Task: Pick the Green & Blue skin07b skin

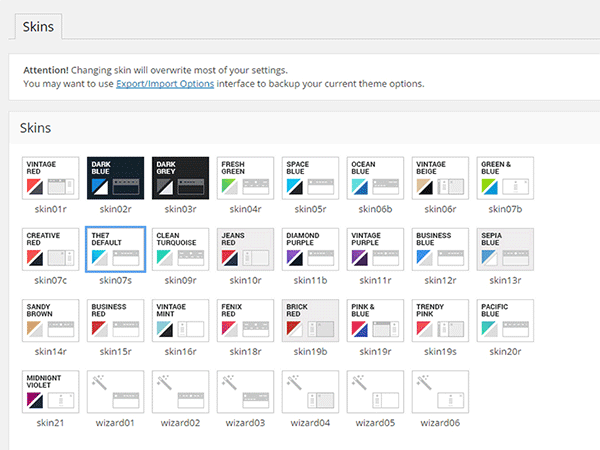Action: coord(505,178)
